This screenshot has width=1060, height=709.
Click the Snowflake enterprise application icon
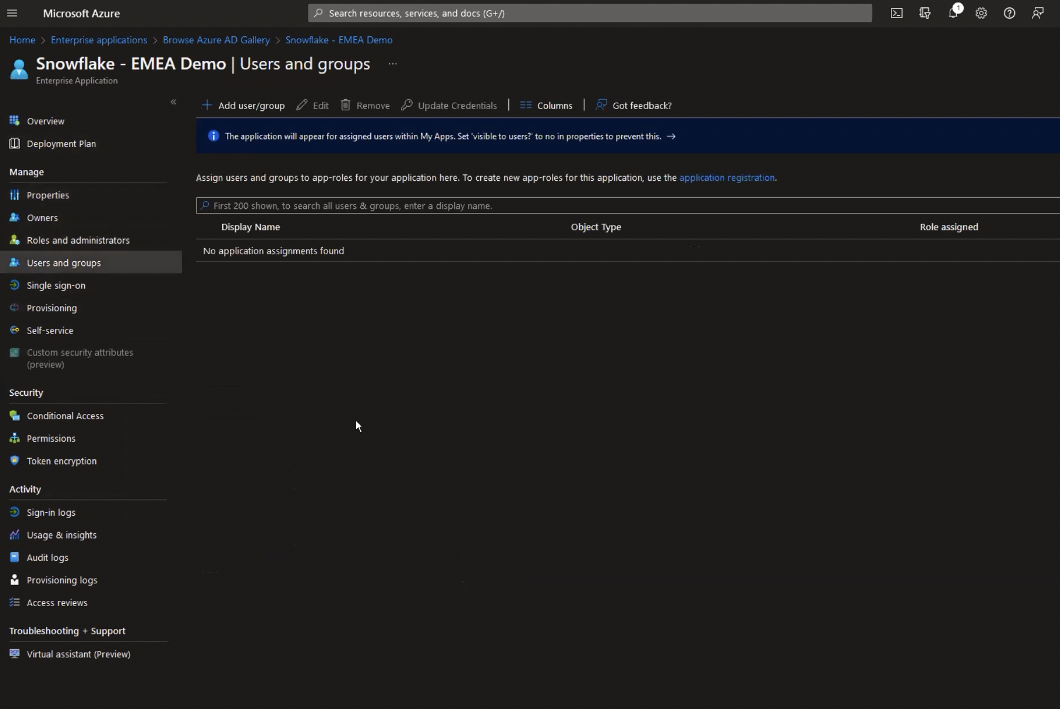click(x=19, y=69)
